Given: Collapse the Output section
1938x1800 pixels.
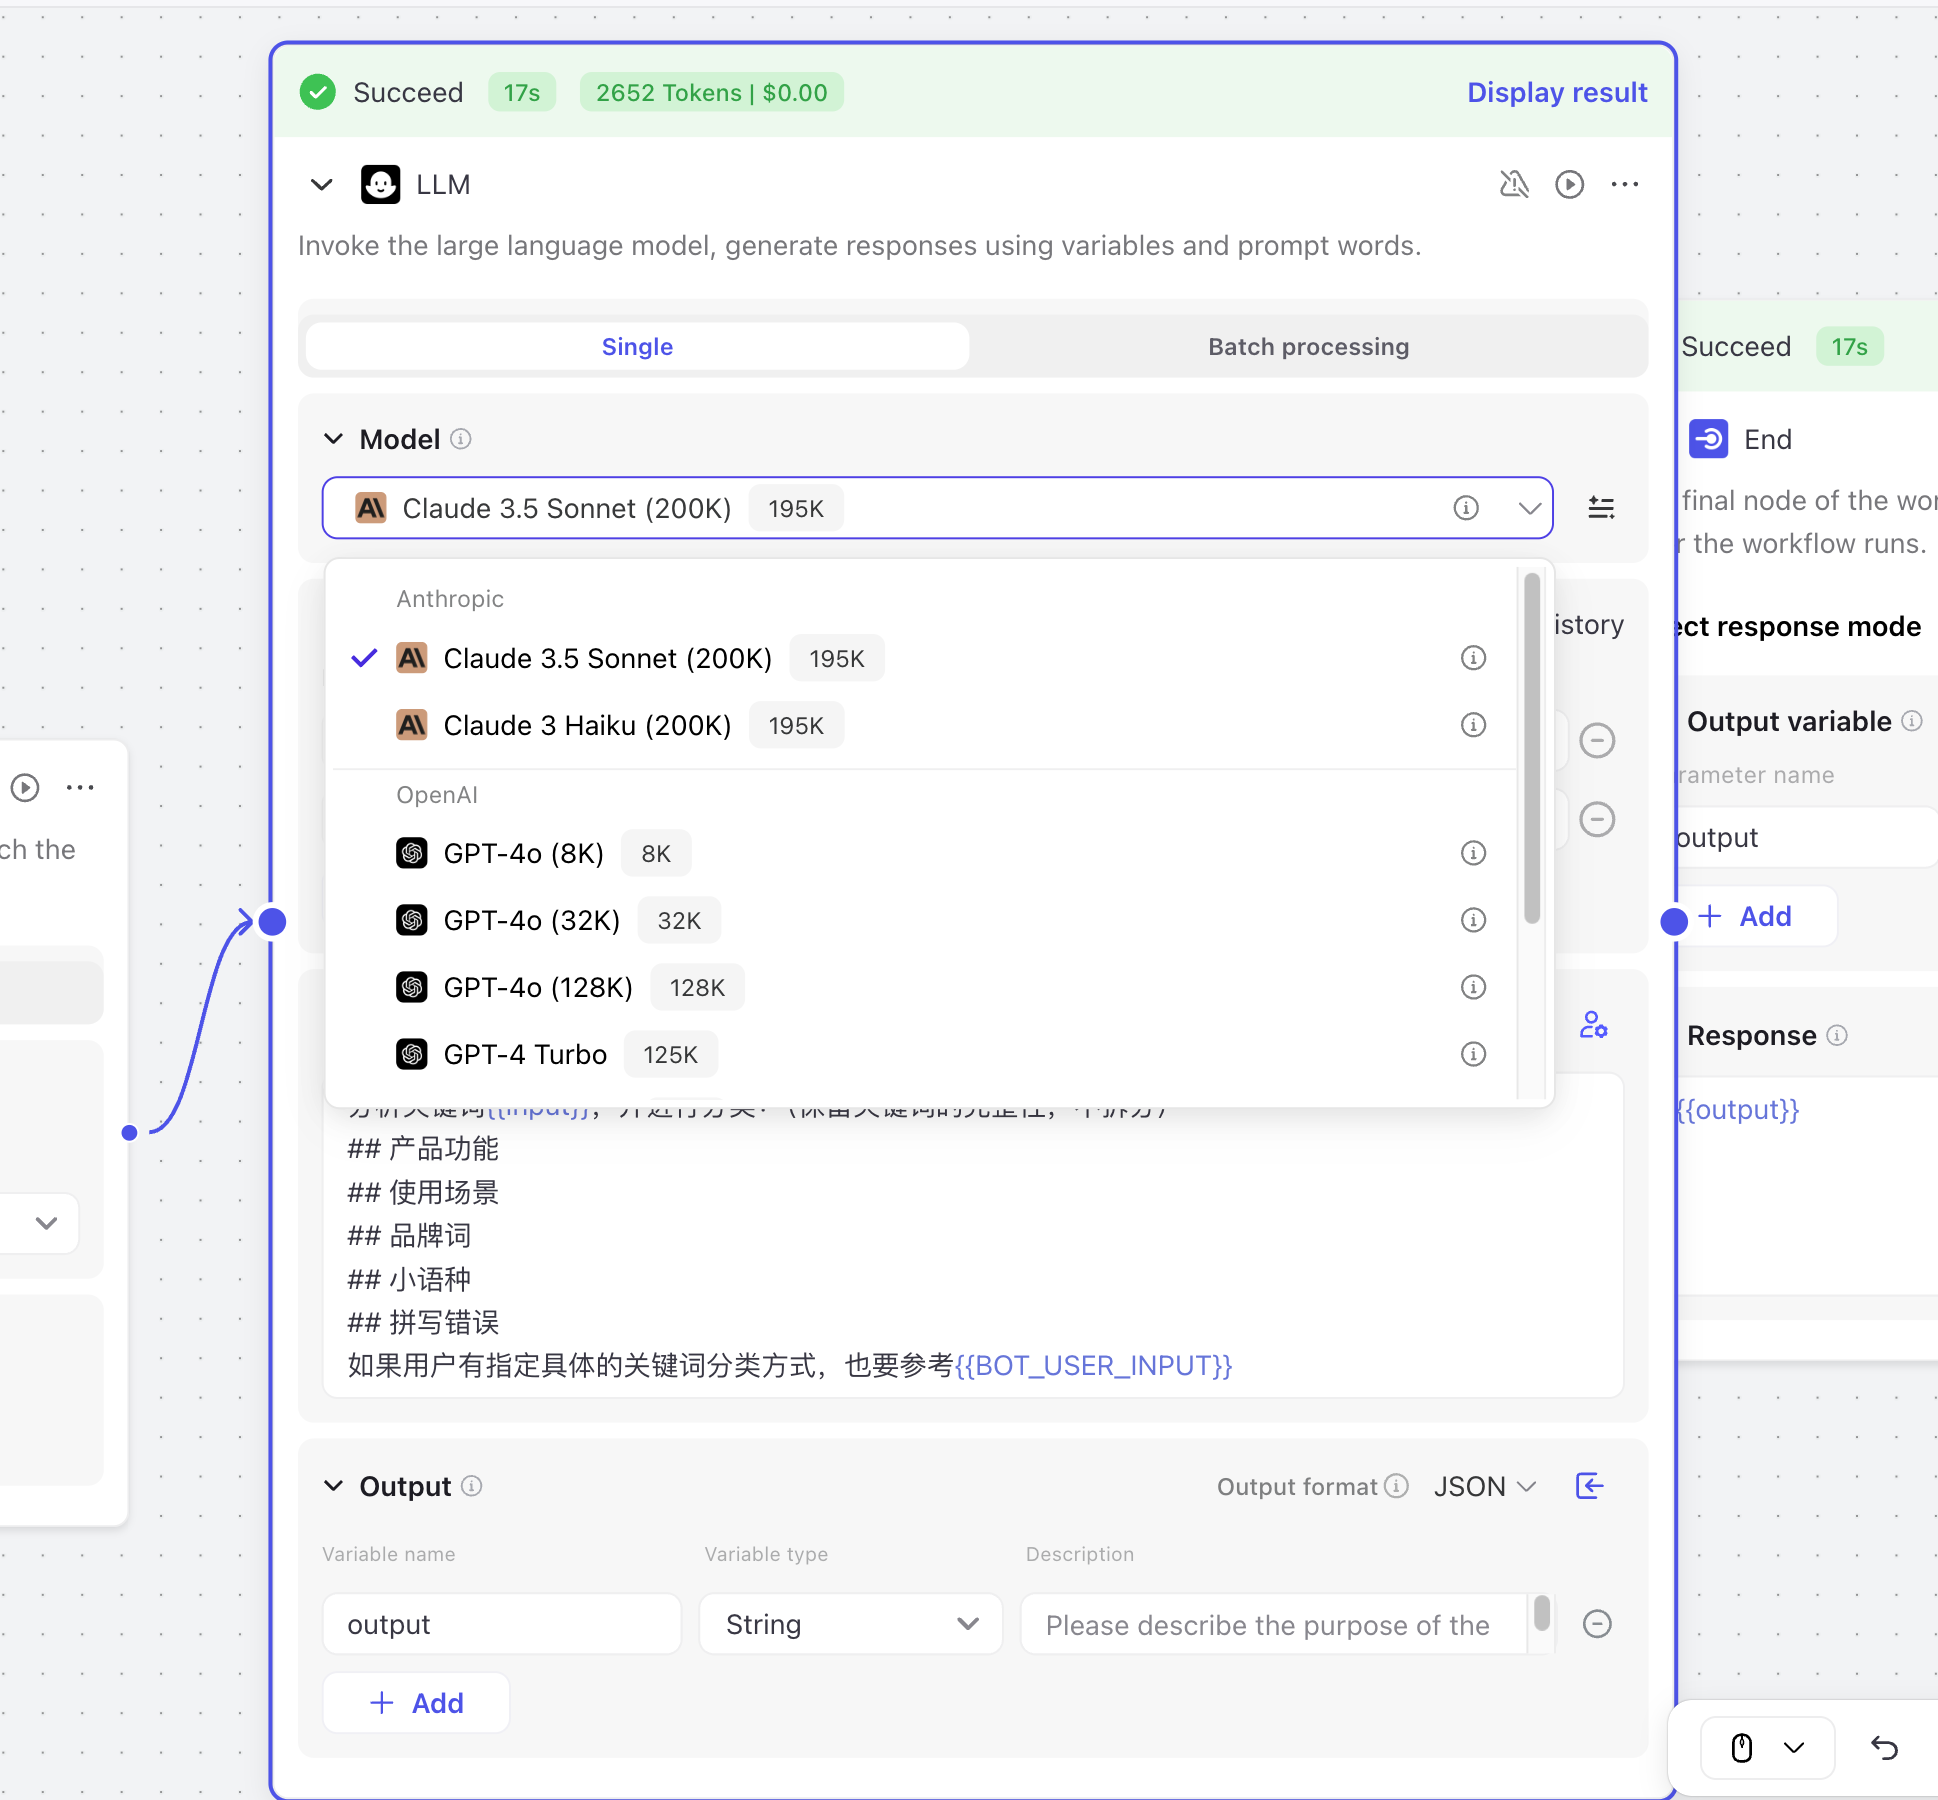Looking at the screenshot, I should (334, 1486).
